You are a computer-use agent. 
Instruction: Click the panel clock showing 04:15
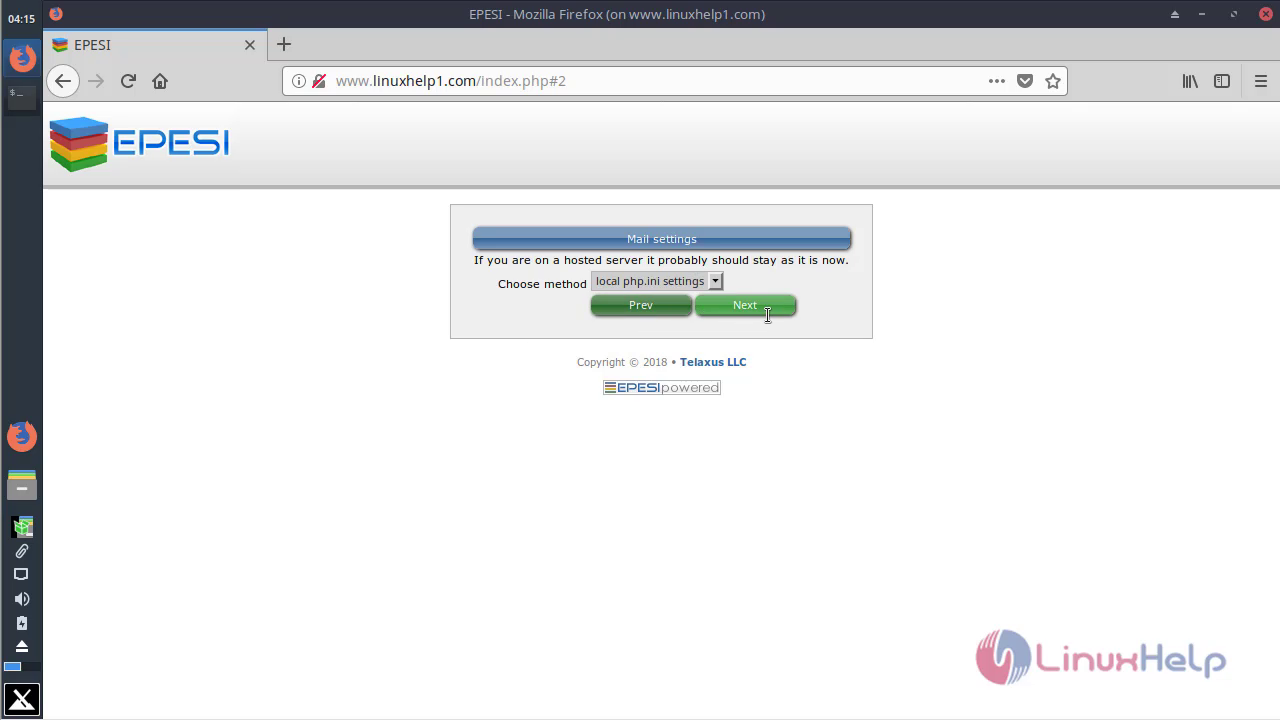click(22, 19)
